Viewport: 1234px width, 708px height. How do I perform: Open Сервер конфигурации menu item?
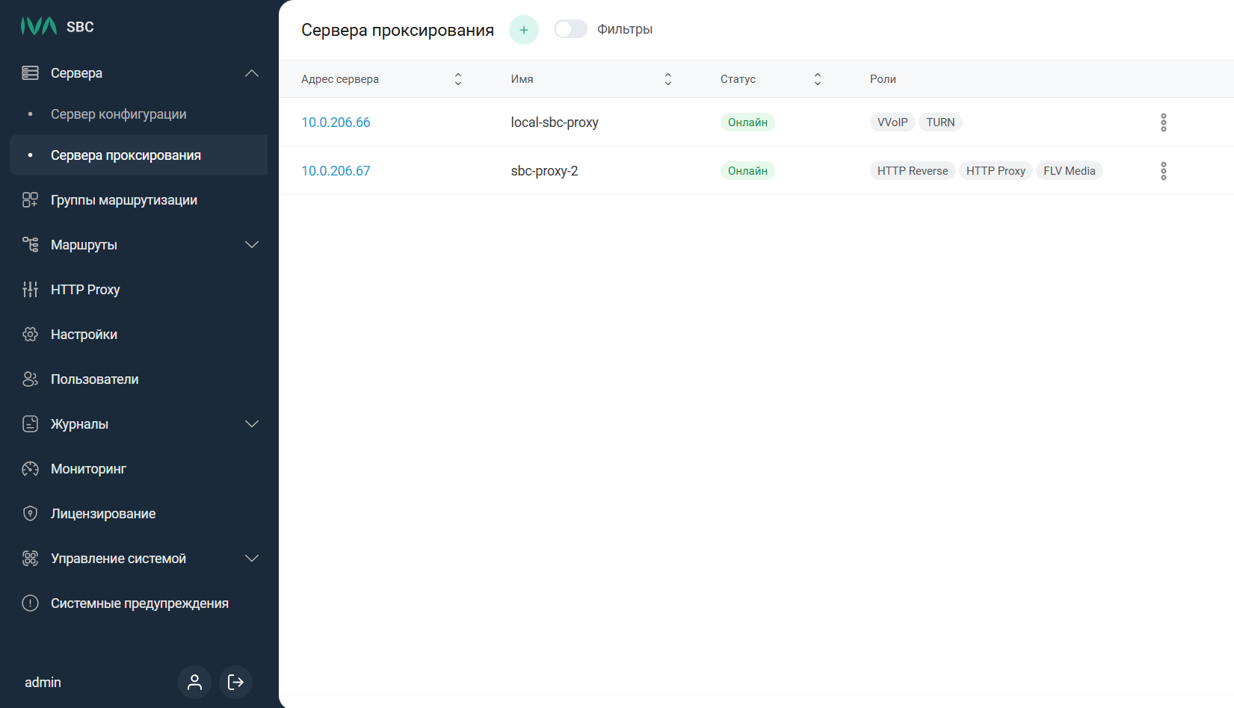pyautogui.click(x=118, y=114)
